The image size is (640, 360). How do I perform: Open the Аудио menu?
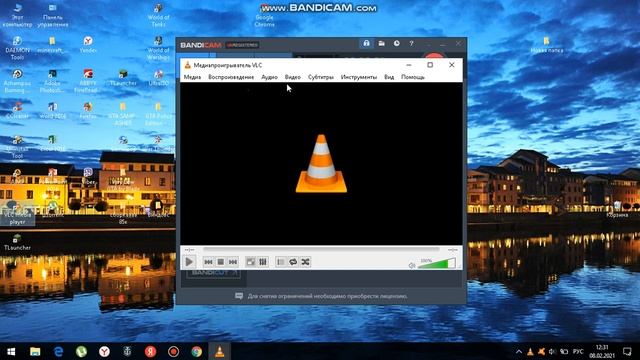click(269, 77)
